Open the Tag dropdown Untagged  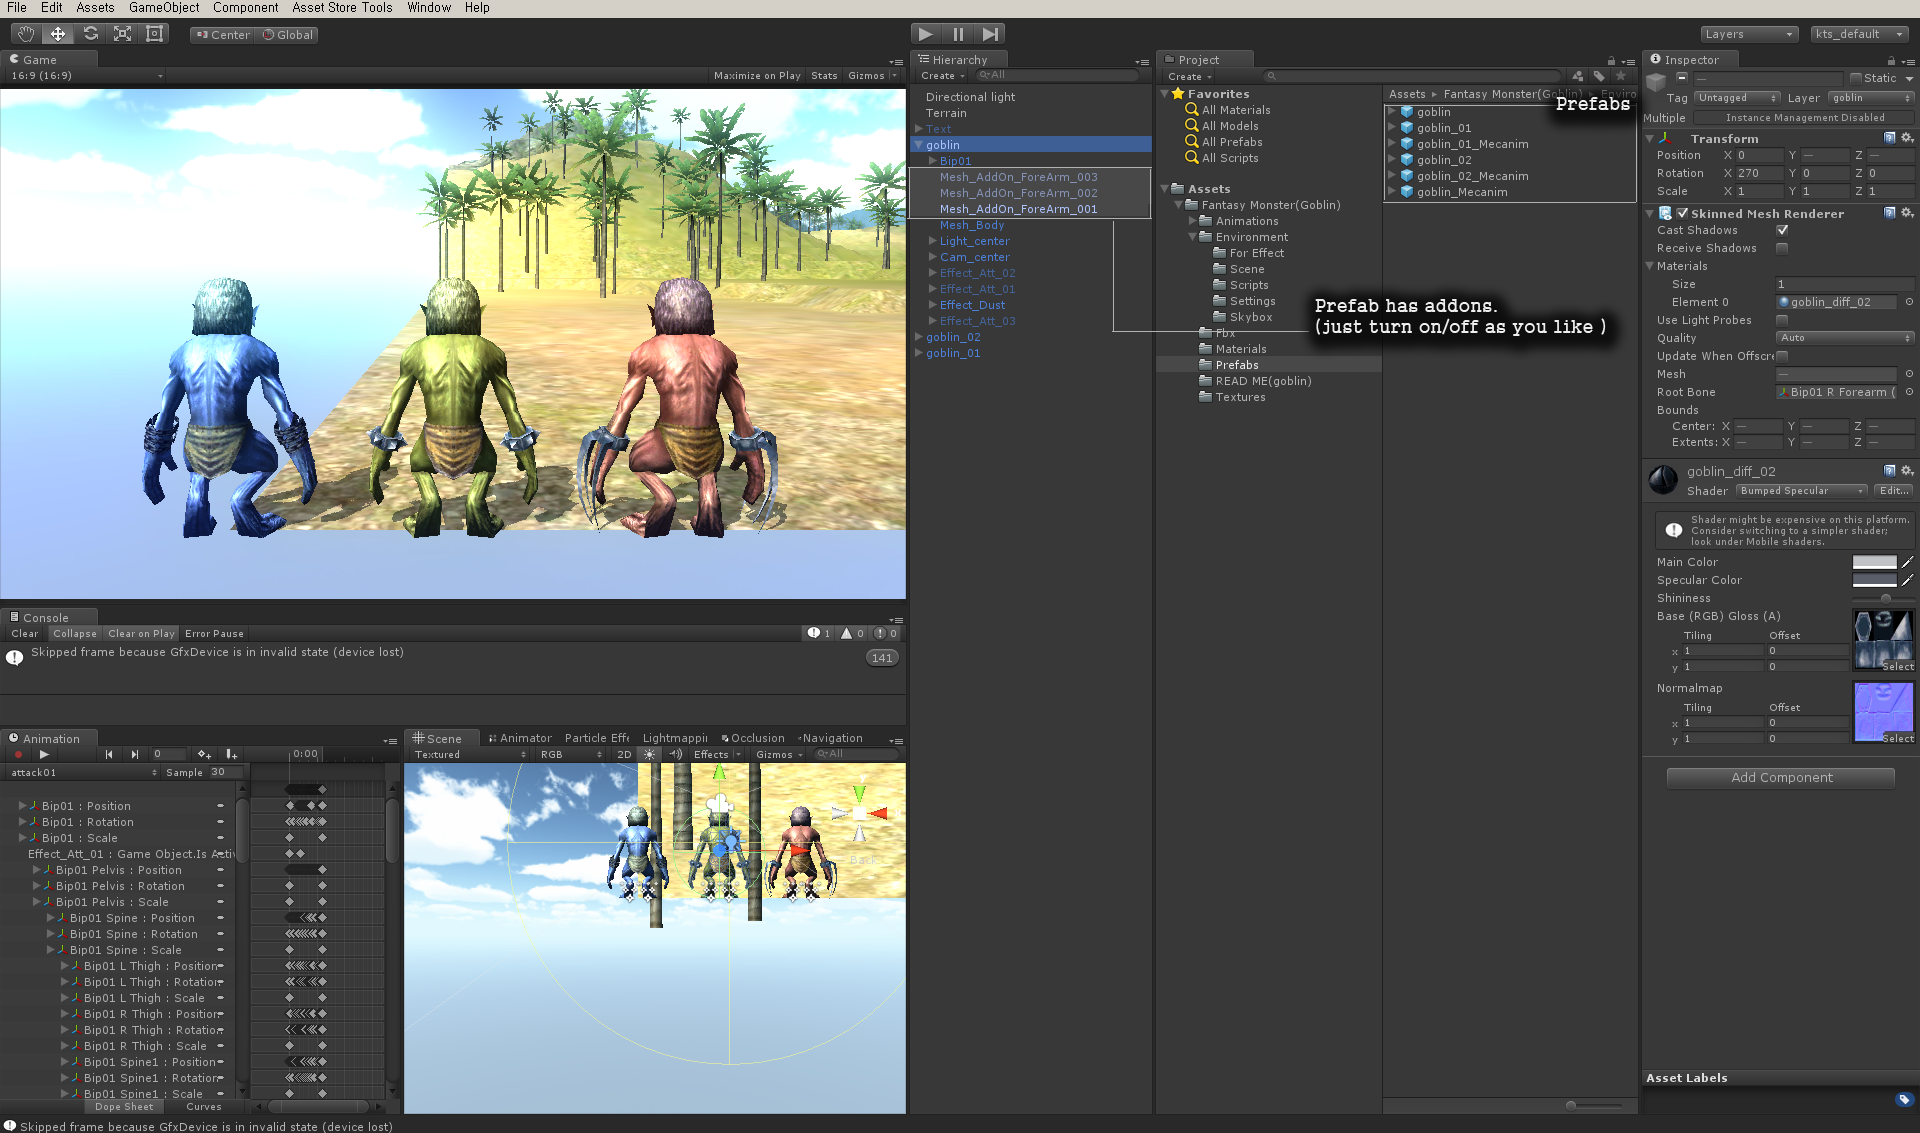click(x=1738, y=98)
